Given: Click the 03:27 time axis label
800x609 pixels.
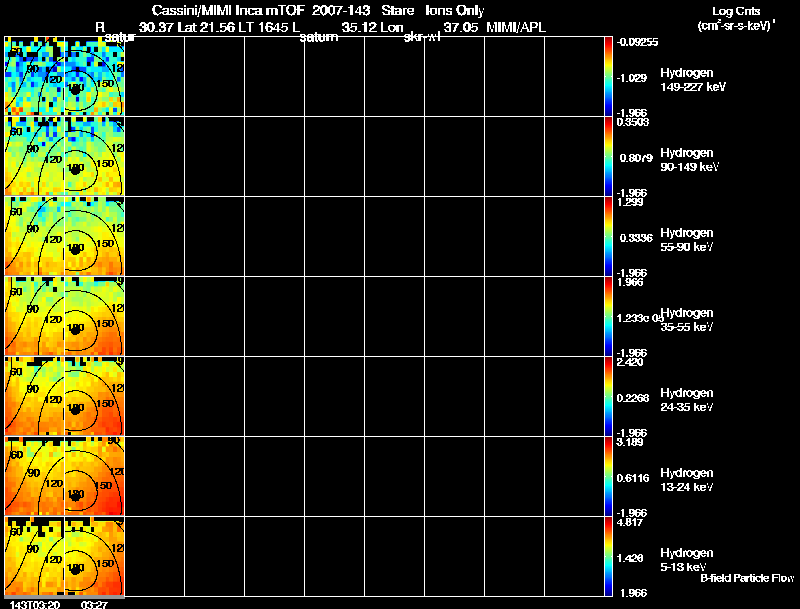Looking at the screenshot, I should click(x=94, y=604).
